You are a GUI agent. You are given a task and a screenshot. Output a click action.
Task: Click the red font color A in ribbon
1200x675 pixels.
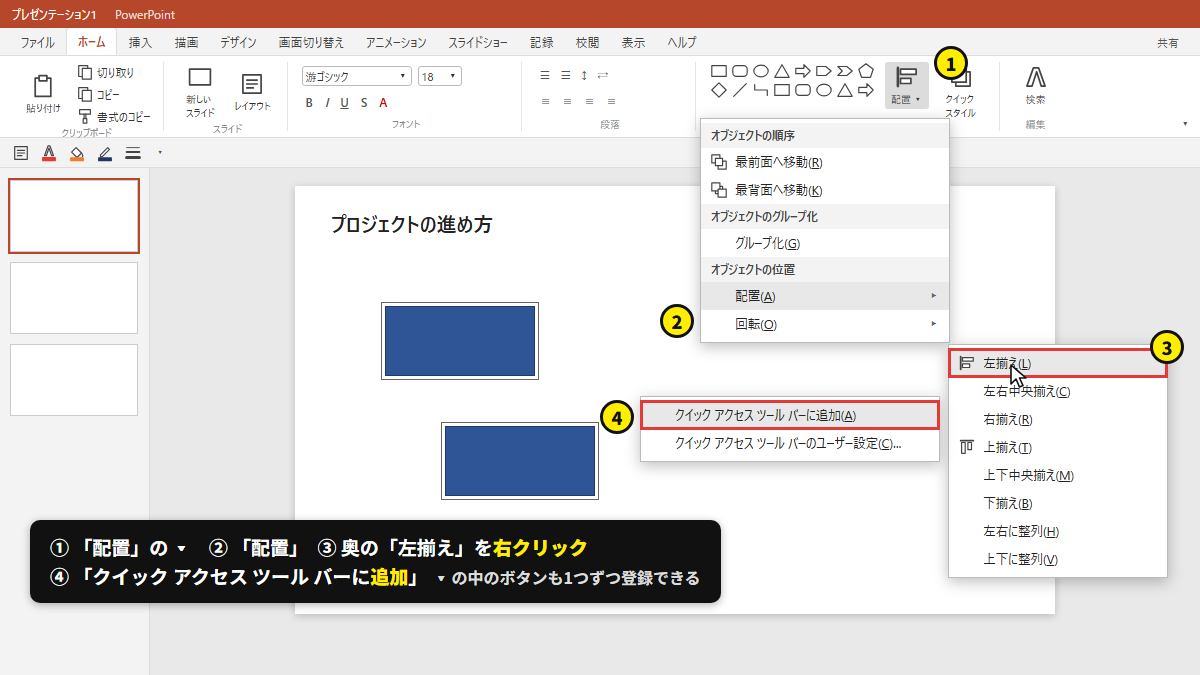coord(383,102)
